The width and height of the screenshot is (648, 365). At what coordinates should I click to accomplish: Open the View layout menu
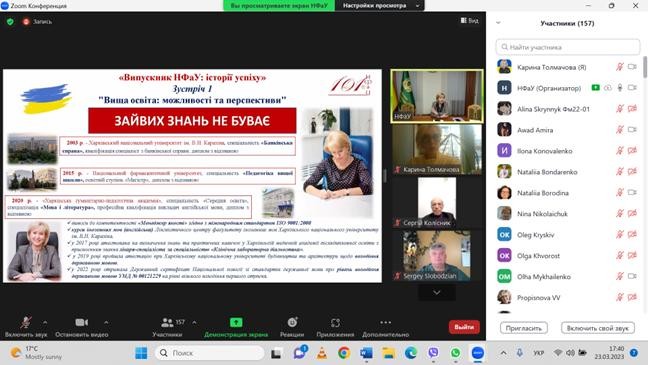point(470,20)
